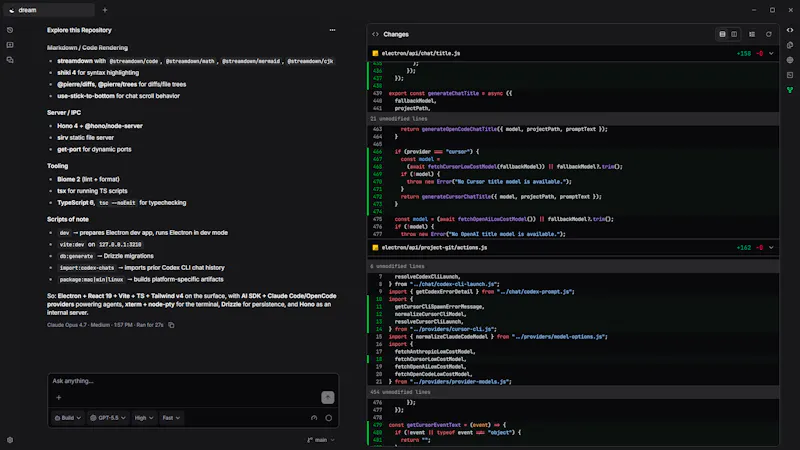The image size is (800, 450).
Task: Click the Changes panel title
Action: click(396, 34)
